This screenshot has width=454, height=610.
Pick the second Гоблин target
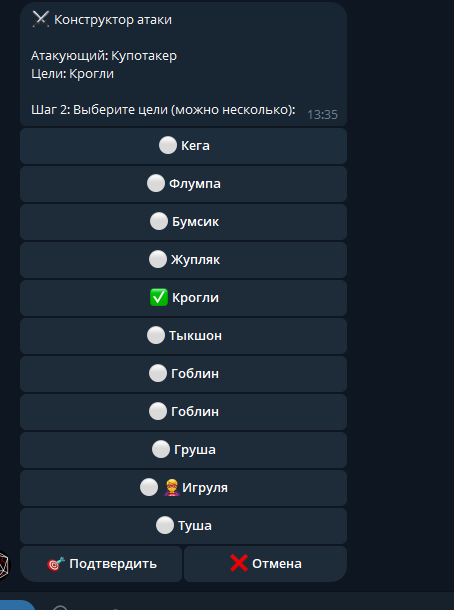coord(183,412)
